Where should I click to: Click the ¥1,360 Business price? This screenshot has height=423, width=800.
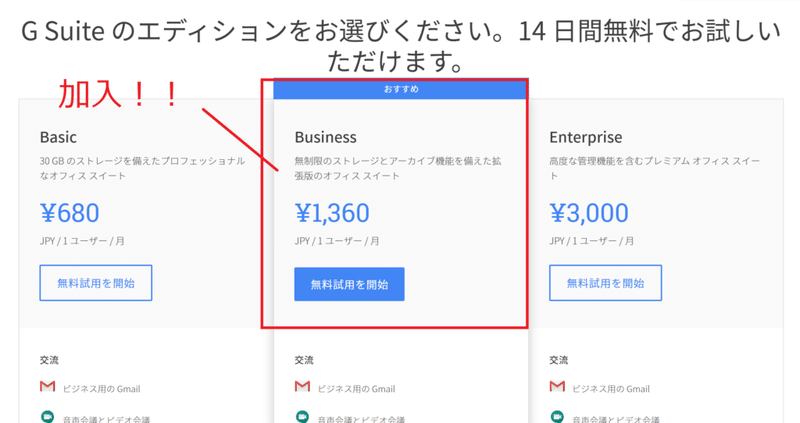tap(332, 213)
